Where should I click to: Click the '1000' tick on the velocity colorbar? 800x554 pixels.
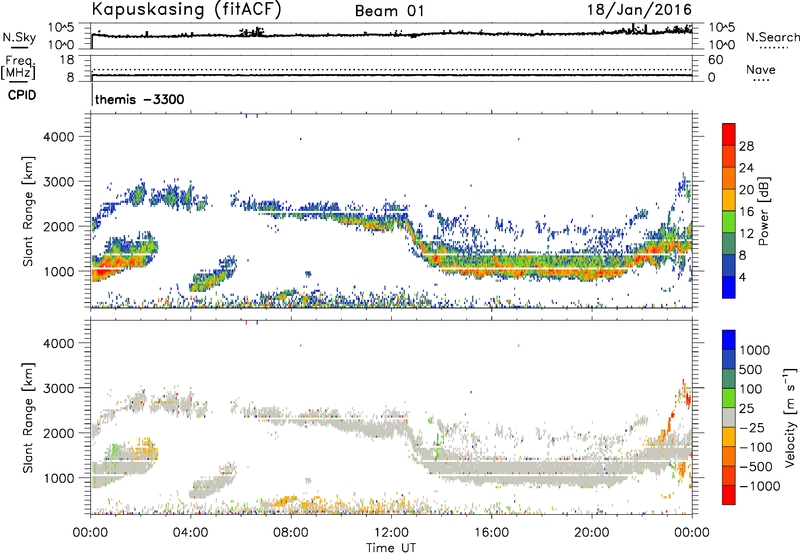coord(755,350)
